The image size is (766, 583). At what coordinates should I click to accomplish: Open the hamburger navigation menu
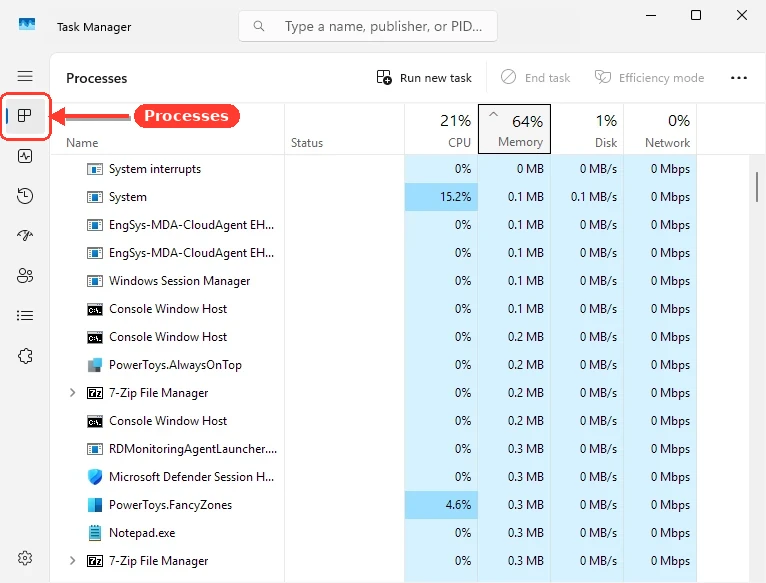(x=25, y=76)
